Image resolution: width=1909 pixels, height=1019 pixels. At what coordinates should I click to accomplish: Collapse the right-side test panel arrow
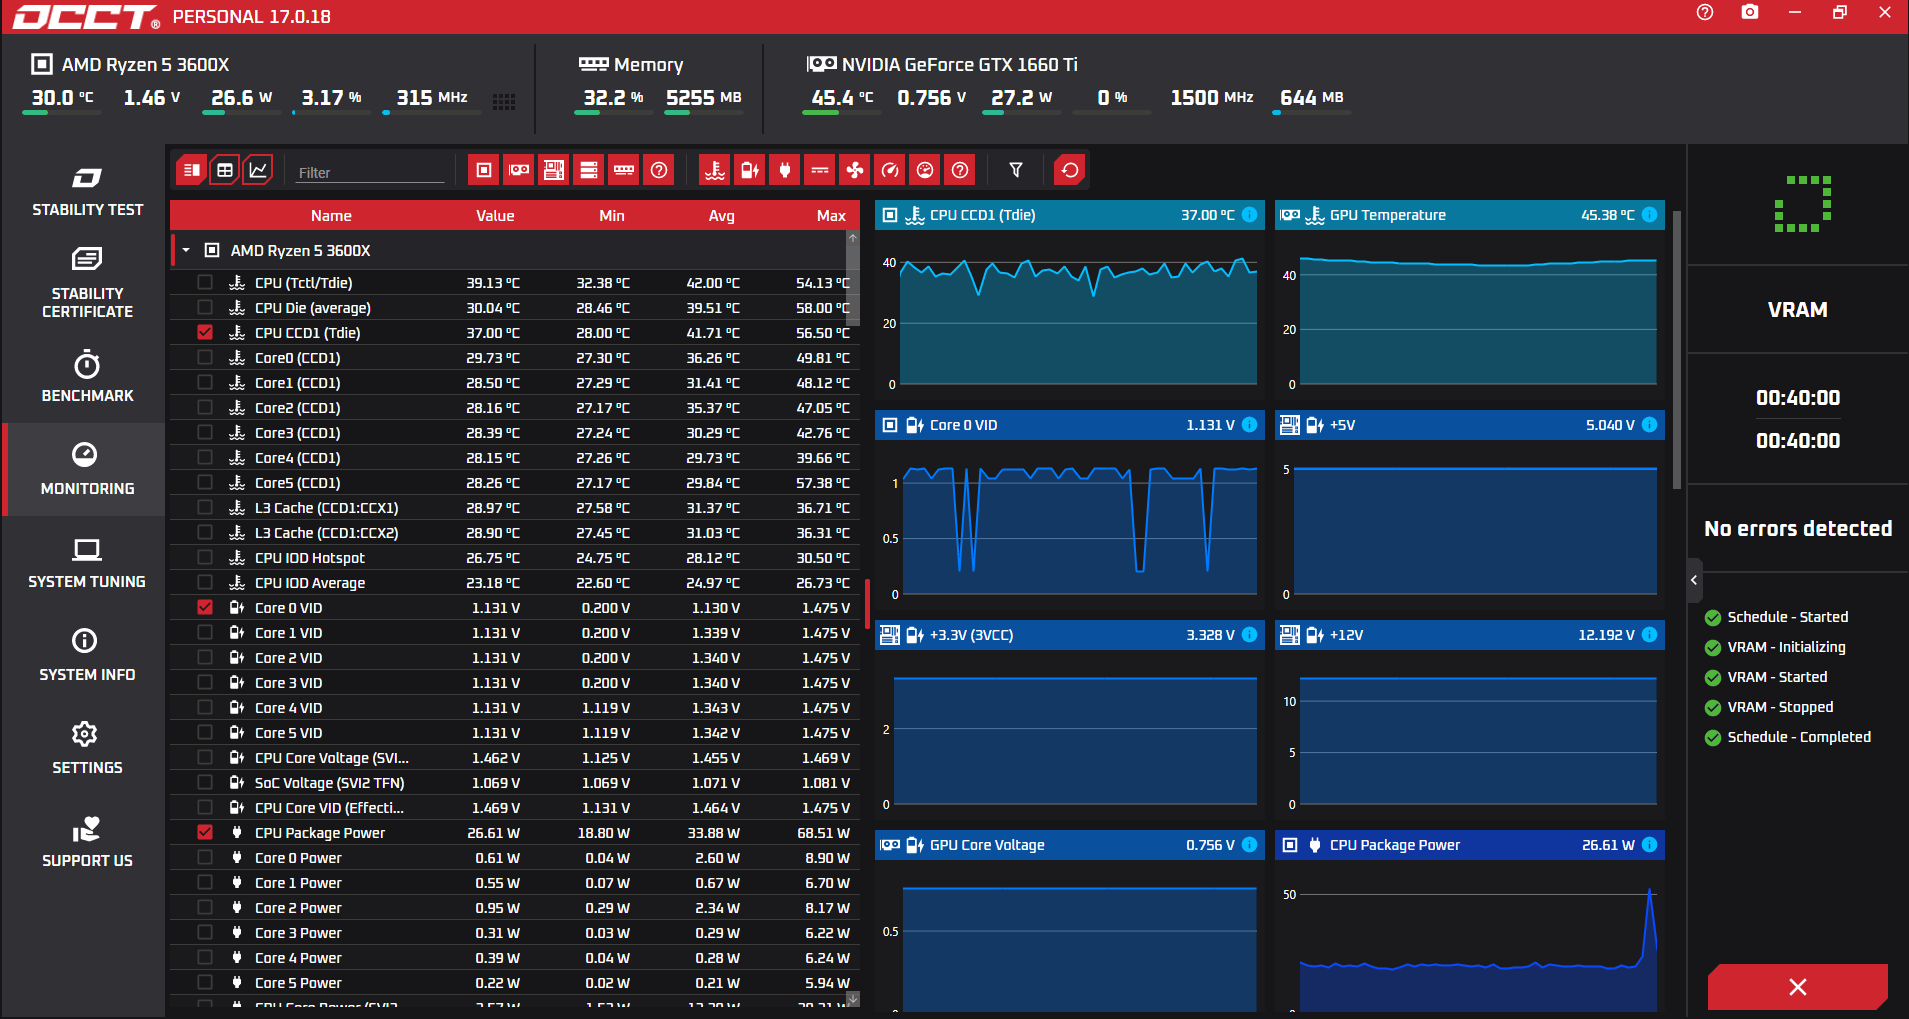point(1694,580)
